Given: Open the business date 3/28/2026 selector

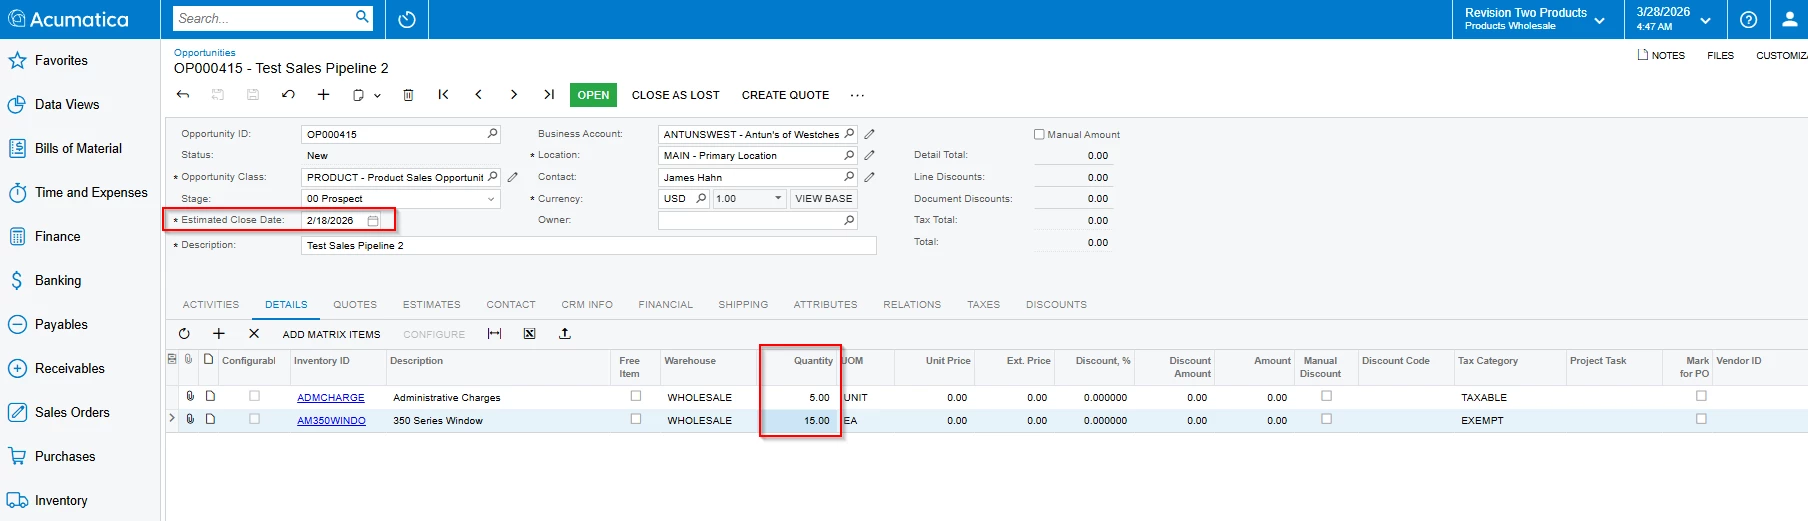Looking at the screenshot, I should point(1673,19).
